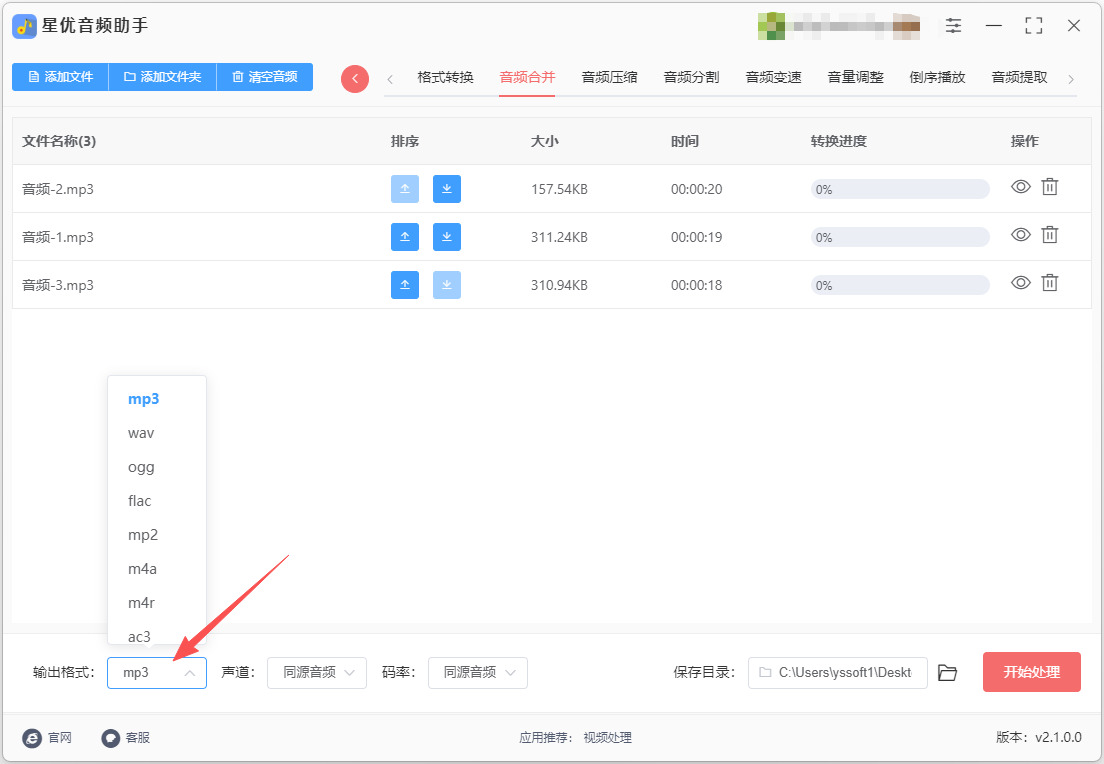Open save directory folder browse icon
Image resolution: width=1104 pixels, height=764 pixels.
click(948, 672)
